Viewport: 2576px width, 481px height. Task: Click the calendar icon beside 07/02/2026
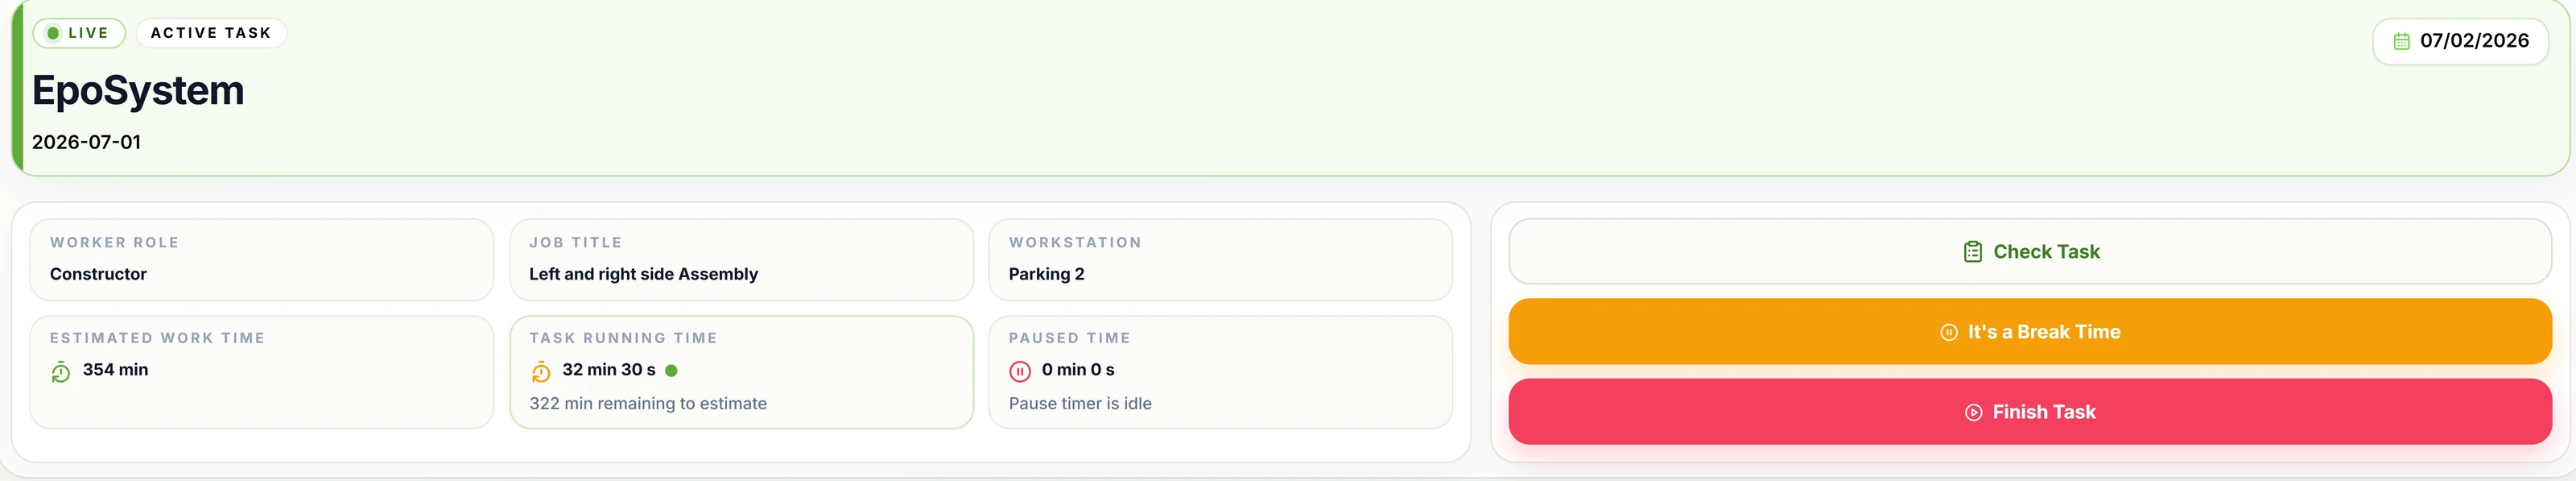point(2401,41)
